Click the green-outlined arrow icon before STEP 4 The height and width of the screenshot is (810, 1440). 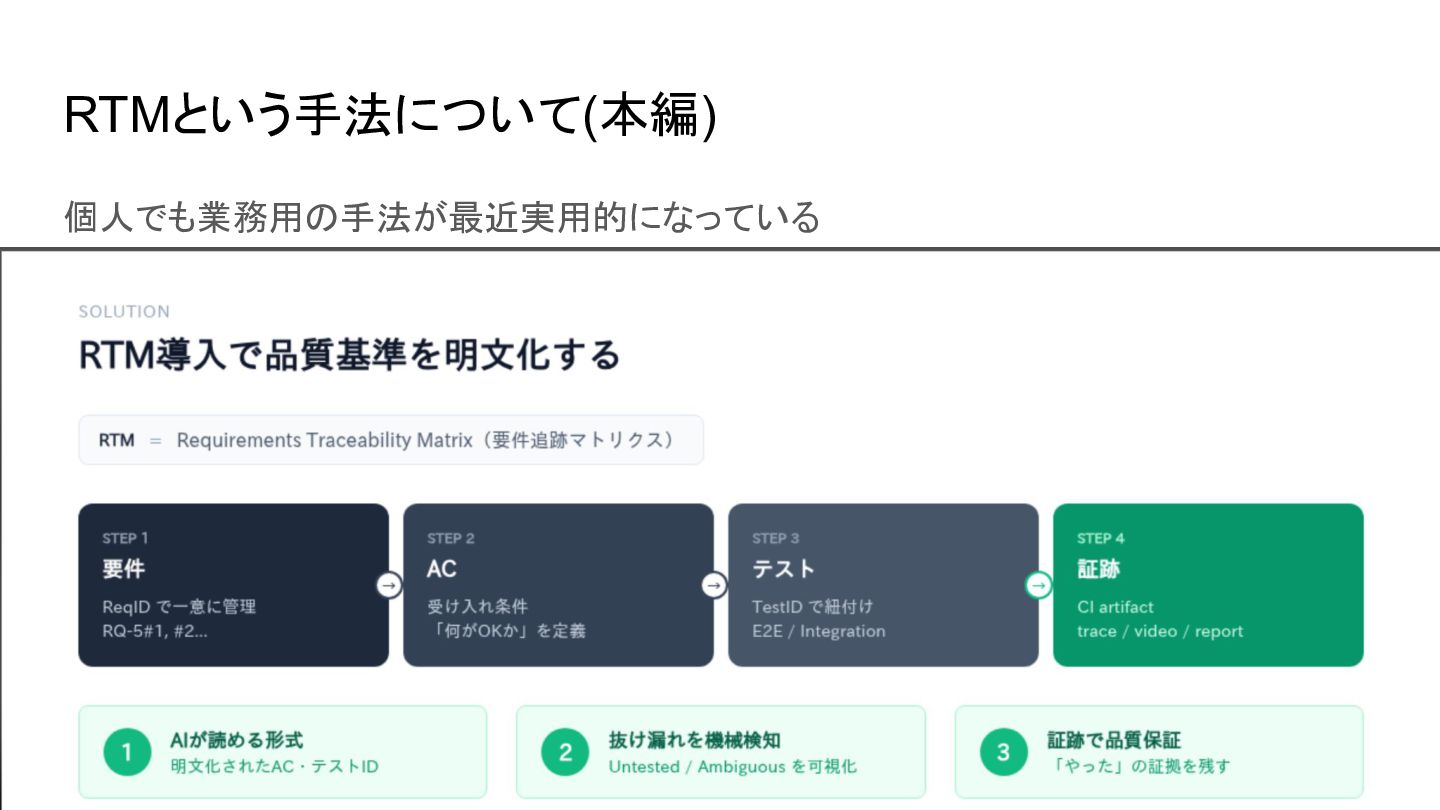[1039, 585]
